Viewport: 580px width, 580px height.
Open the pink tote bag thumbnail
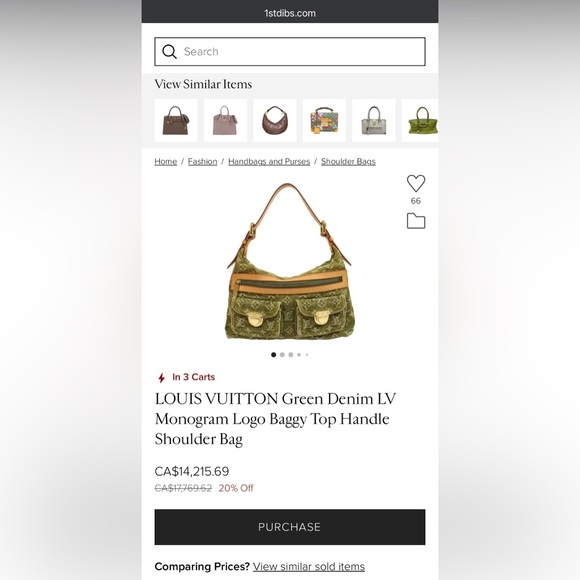pos(225,120)
